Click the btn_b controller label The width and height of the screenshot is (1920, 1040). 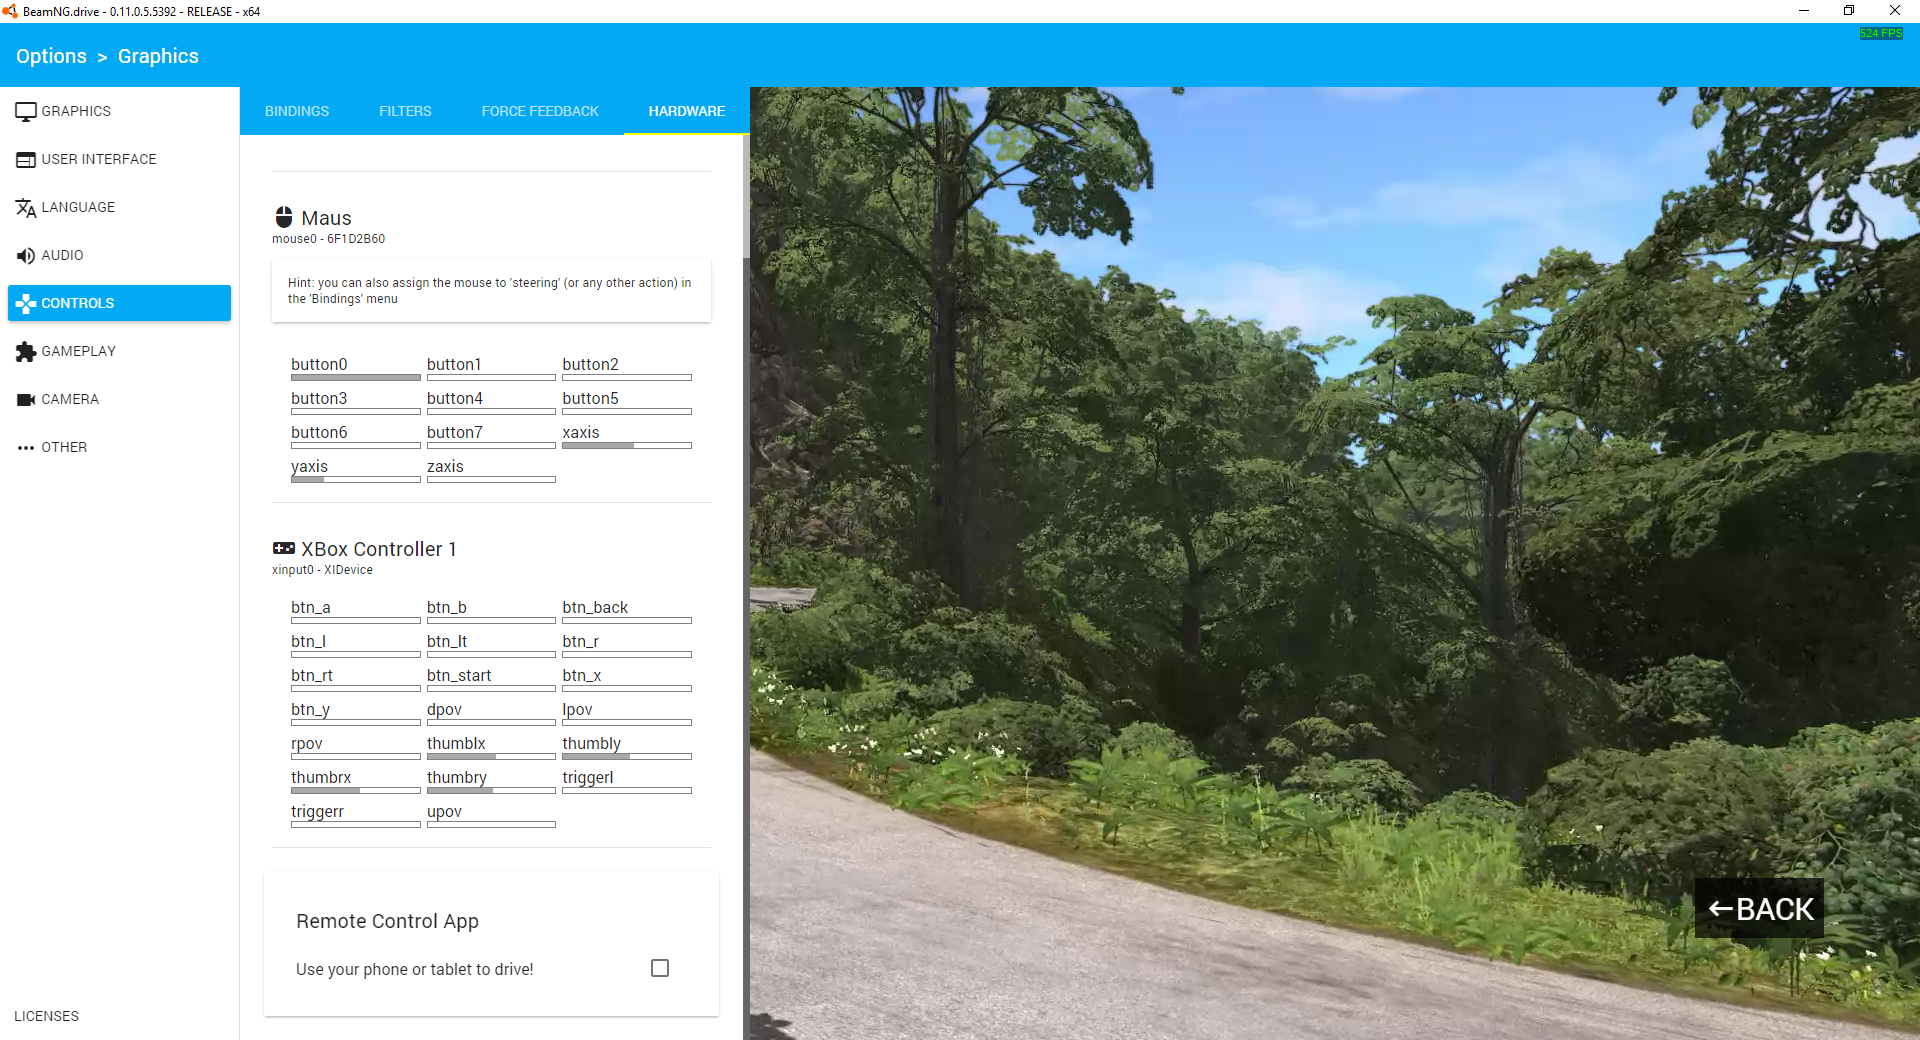pos(447,607)
